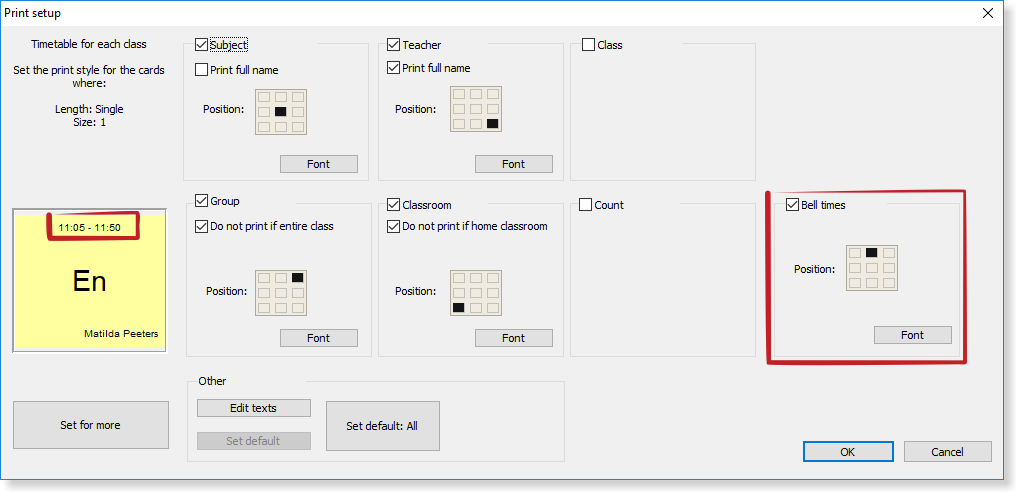Click the Set for more button

[x=90, y=425]
